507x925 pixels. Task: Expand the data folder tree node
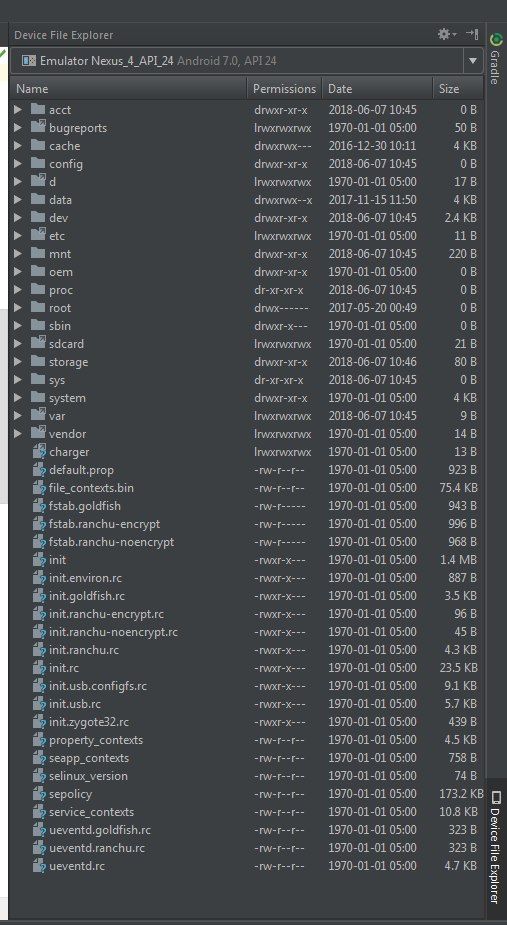coord(18,200)
